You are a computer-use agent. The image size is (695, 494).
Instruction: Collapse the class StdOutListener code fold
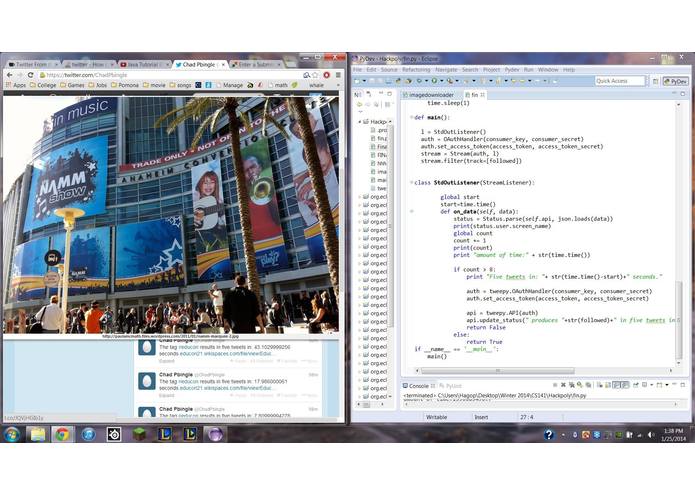pos(411,183)
